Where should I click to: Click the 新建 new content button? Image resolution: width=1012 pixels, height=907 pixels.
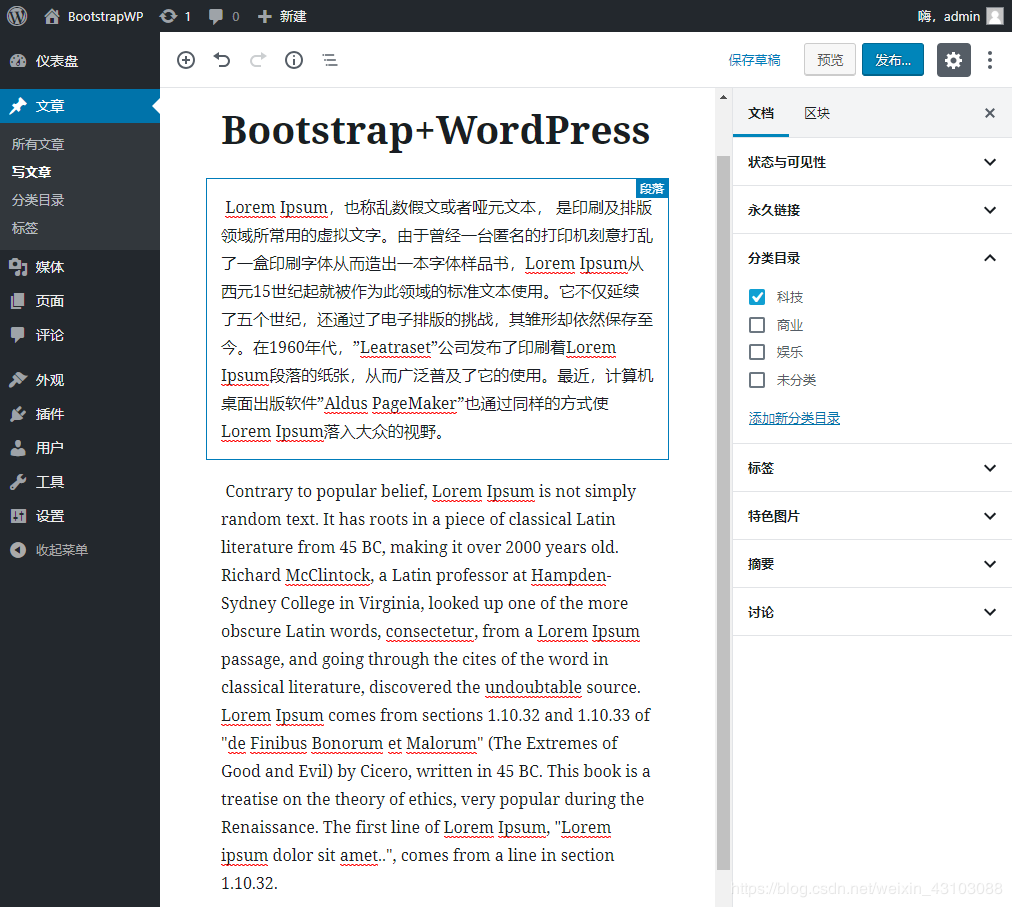pos(282,16)
